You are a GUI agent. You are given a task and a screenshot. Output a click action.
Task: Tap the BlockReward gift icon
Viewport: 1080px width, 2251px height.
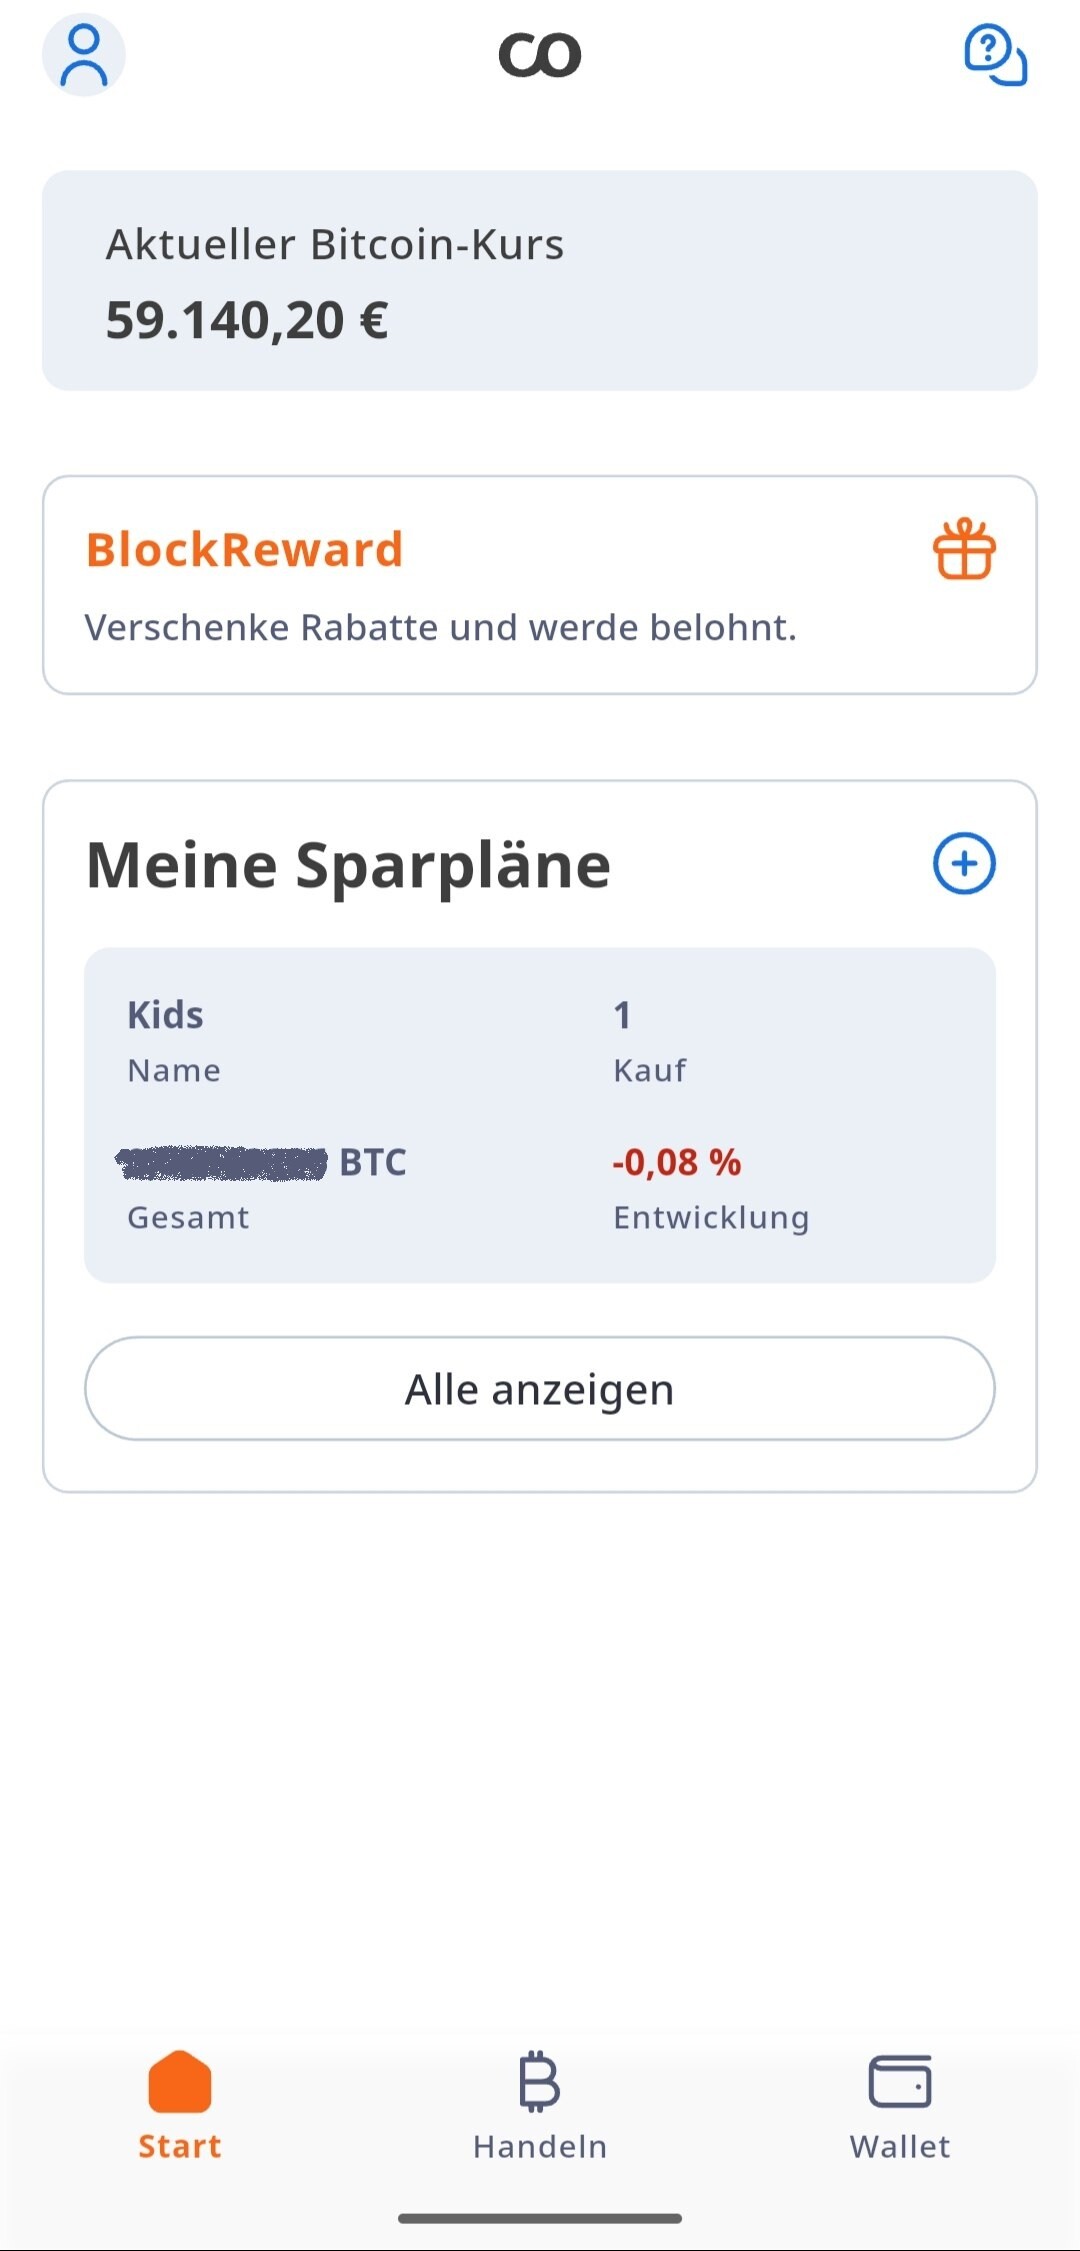(964, 549)
